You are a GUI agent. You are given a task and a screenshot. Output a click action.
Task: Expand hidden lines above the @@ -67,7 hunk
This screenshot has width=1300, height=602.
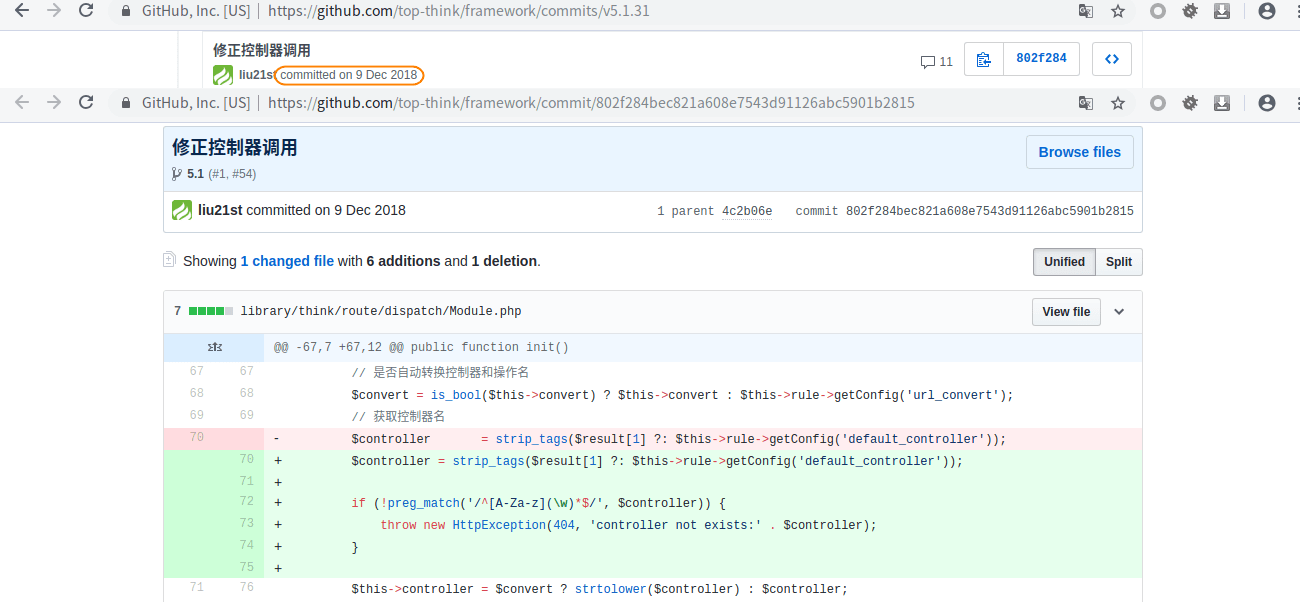pyautogui.click(x=214, y=348)
